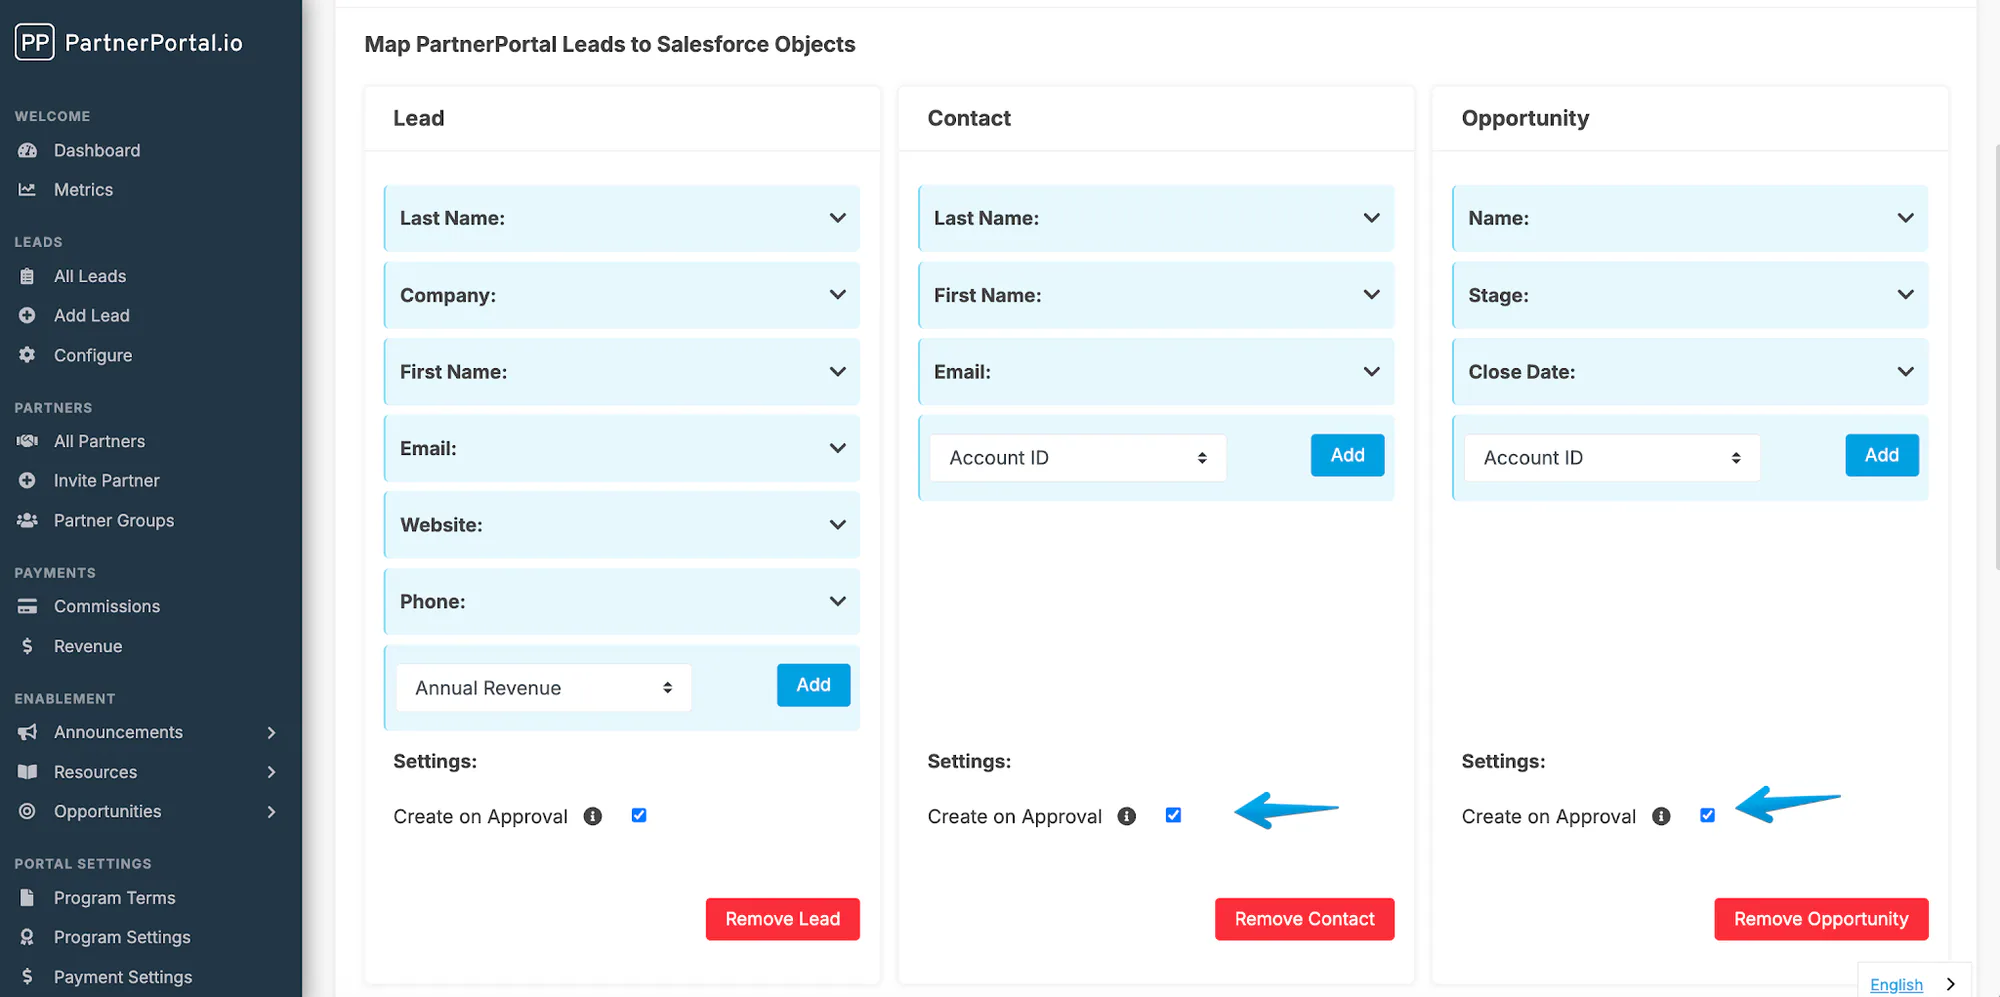
Task: Open the Opportunity Account ID dropdown
Action: [x=1612, y=458]
